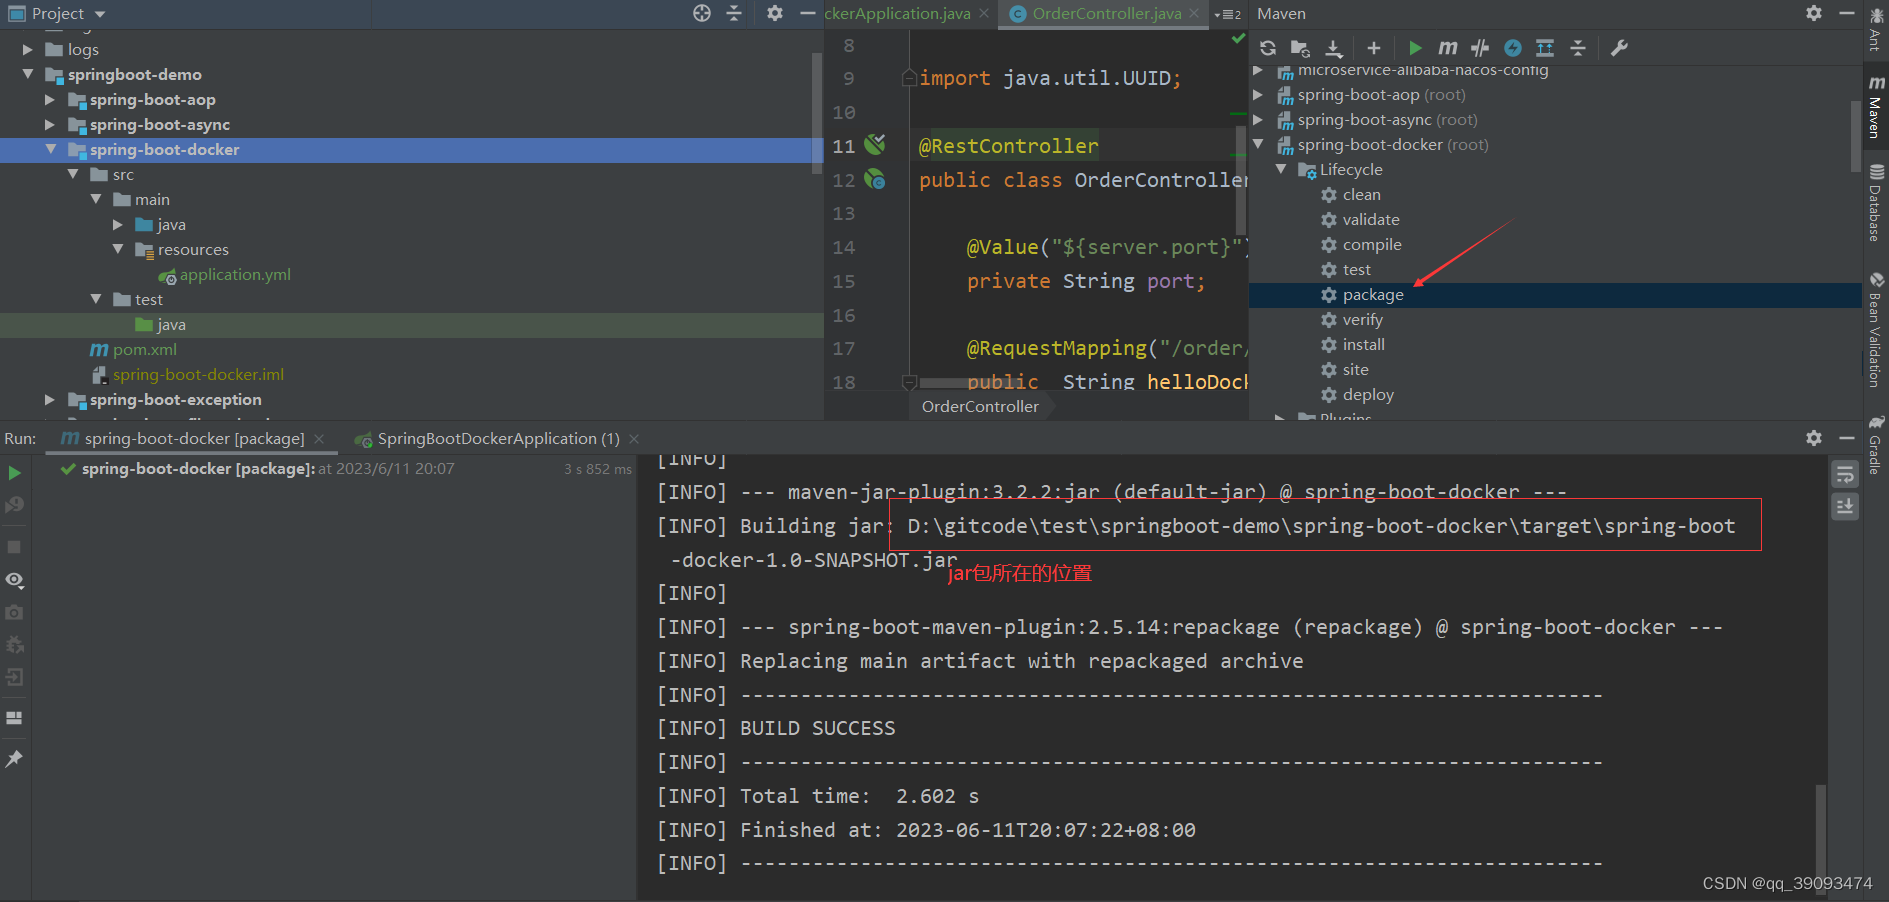Open the eye view options dropdown
Screen dimensions: 1889x902
15,580
